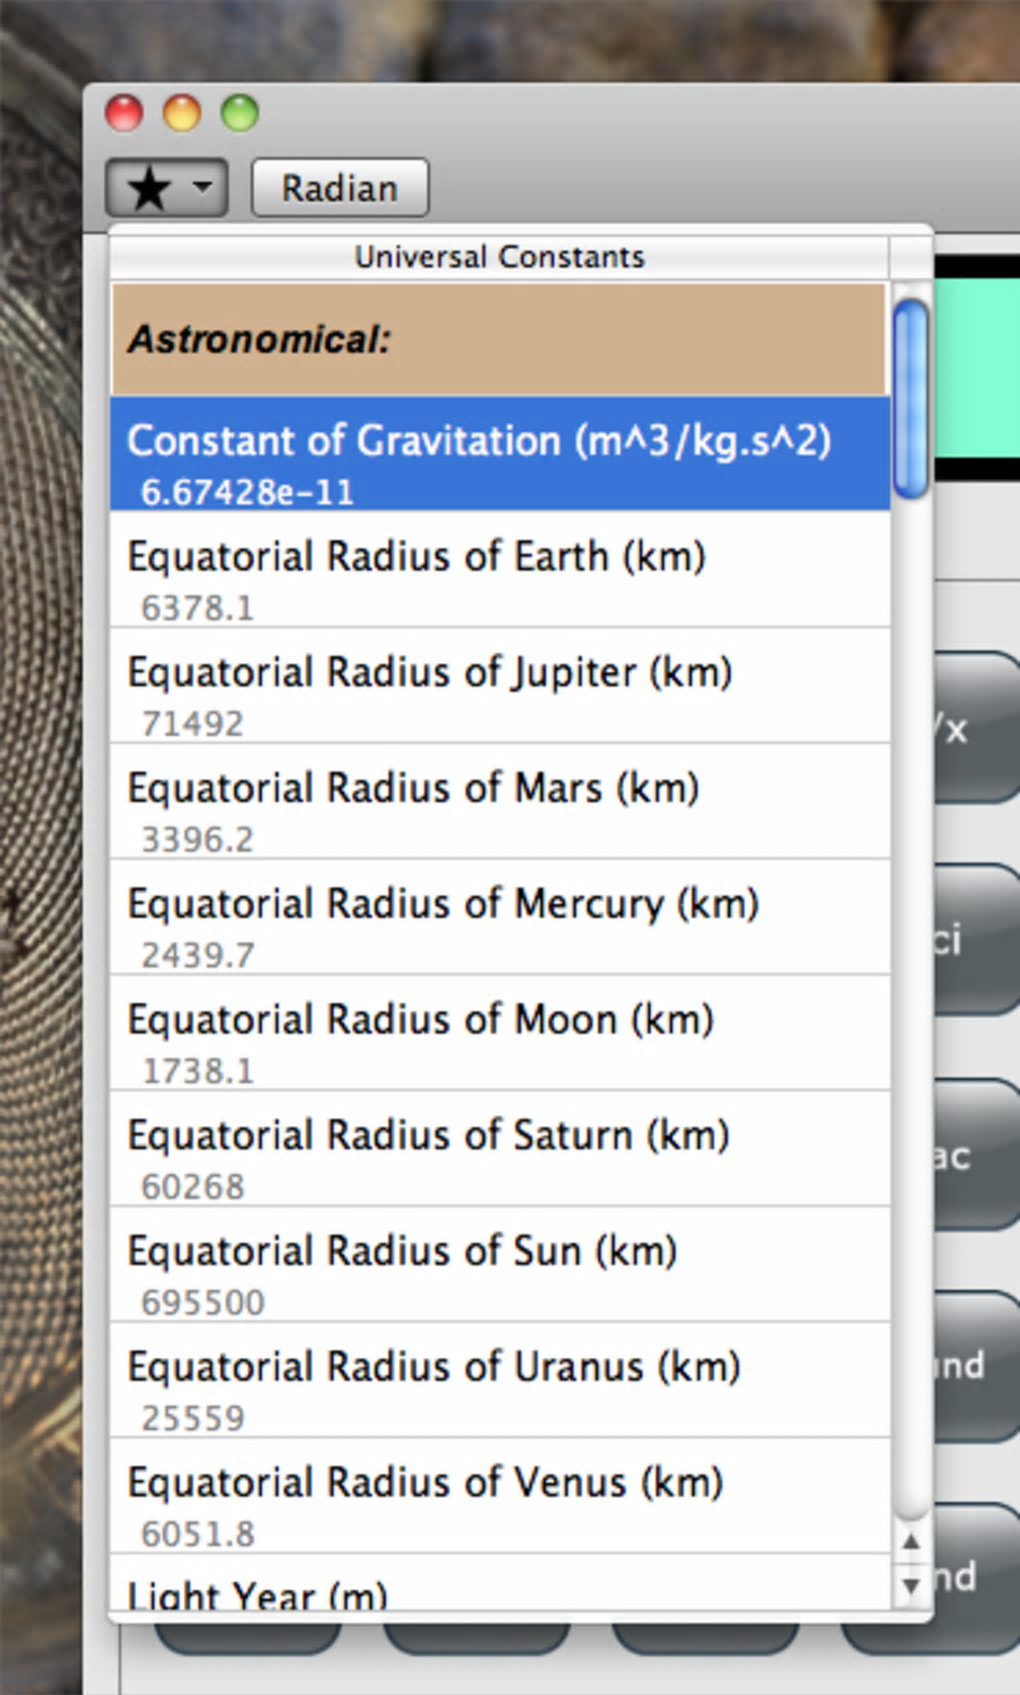Click the green zoom window button

coord(240,113)
